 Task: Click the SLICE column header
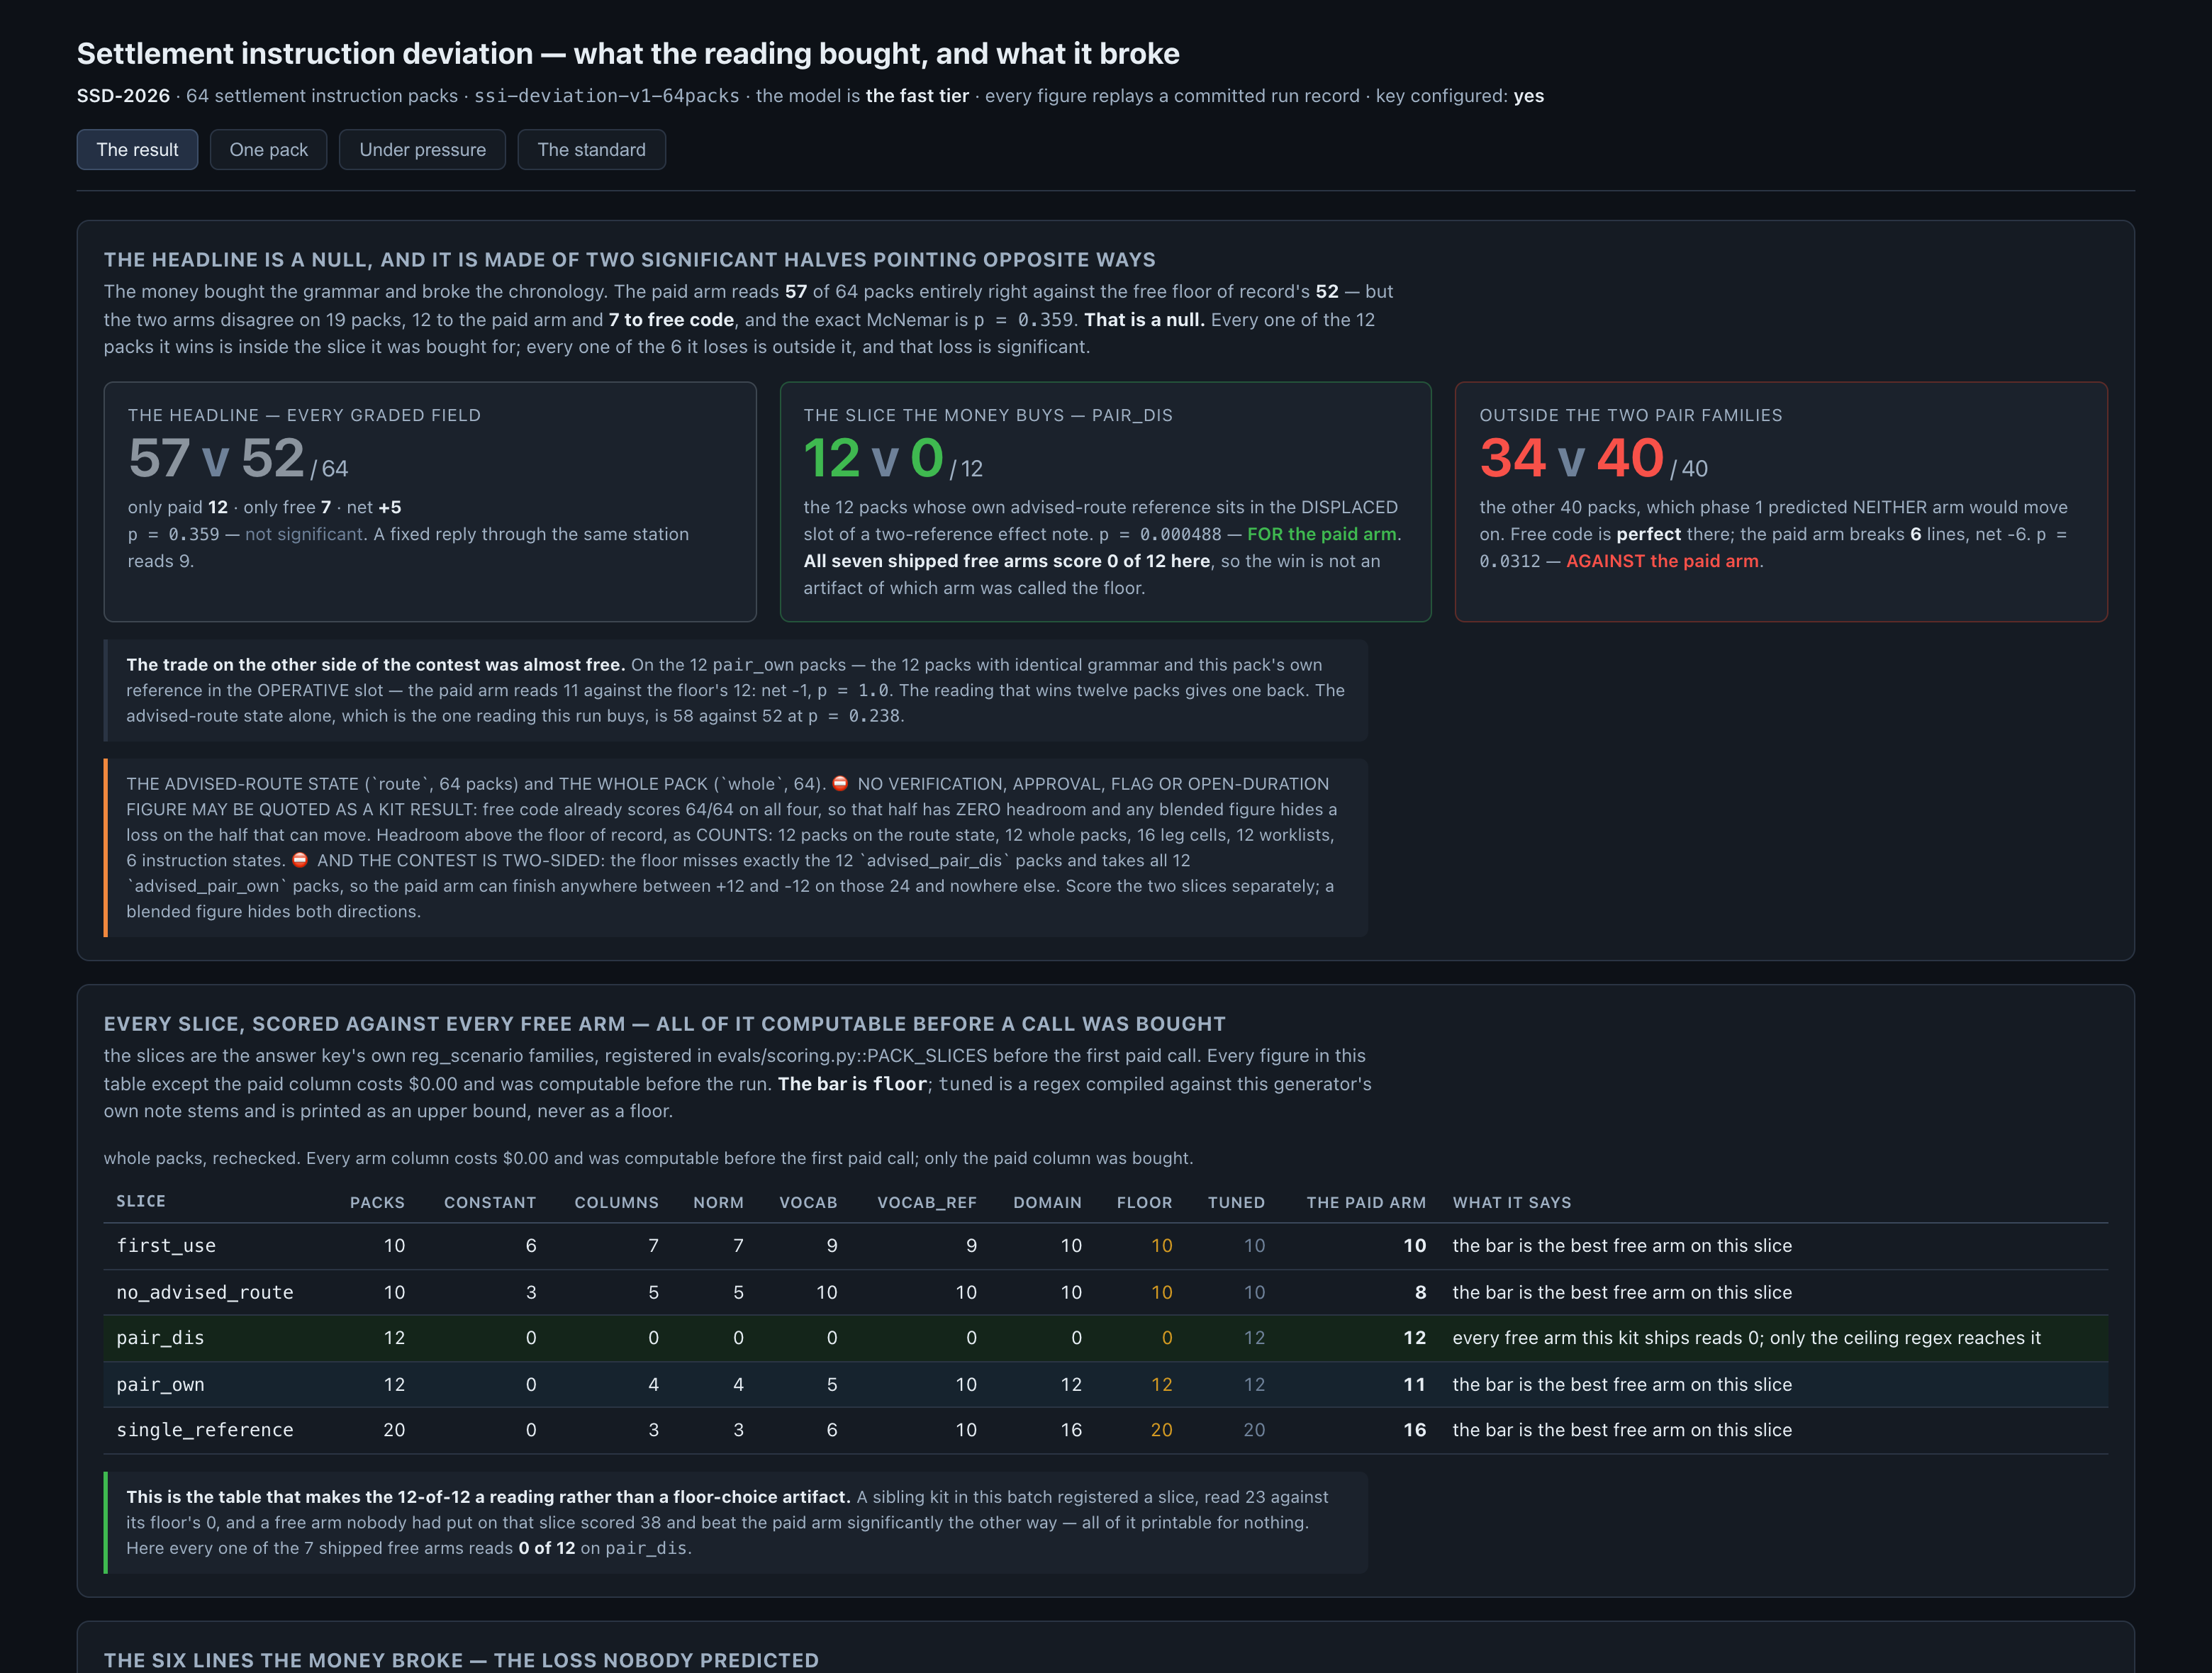(141, 1201)
